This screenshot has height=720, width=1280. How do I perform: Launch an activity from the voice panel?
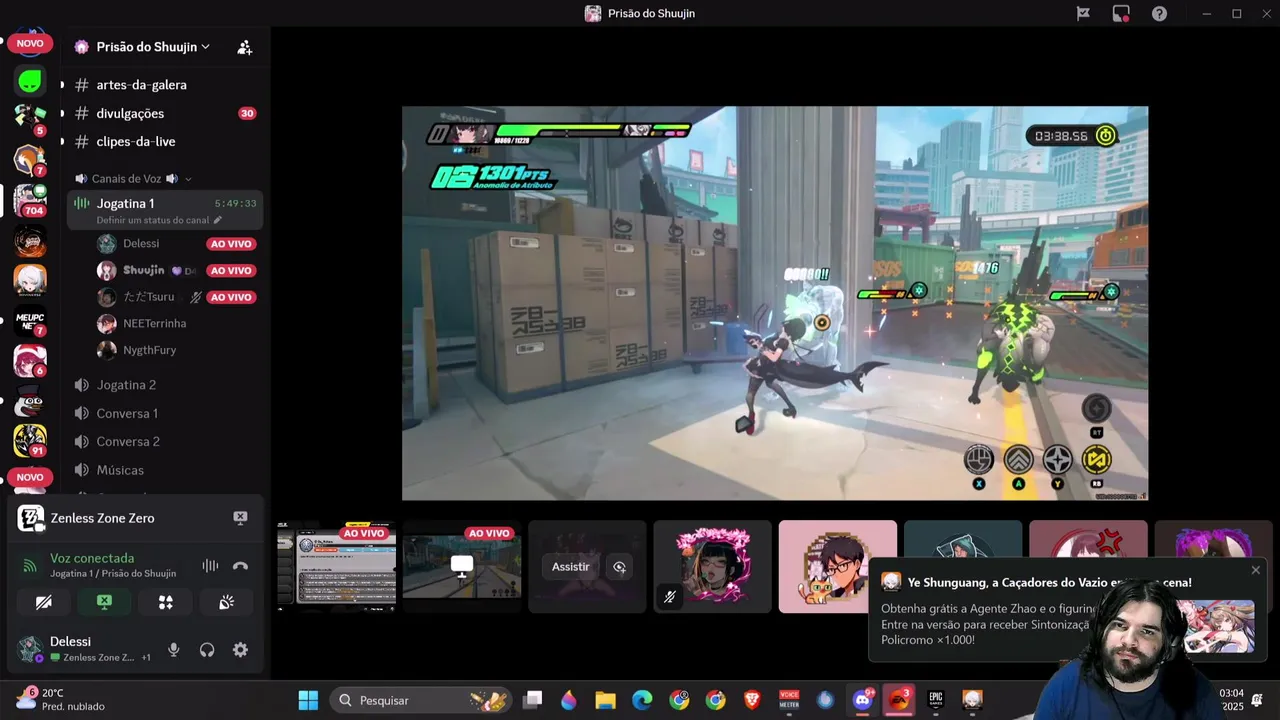(166, 602)
